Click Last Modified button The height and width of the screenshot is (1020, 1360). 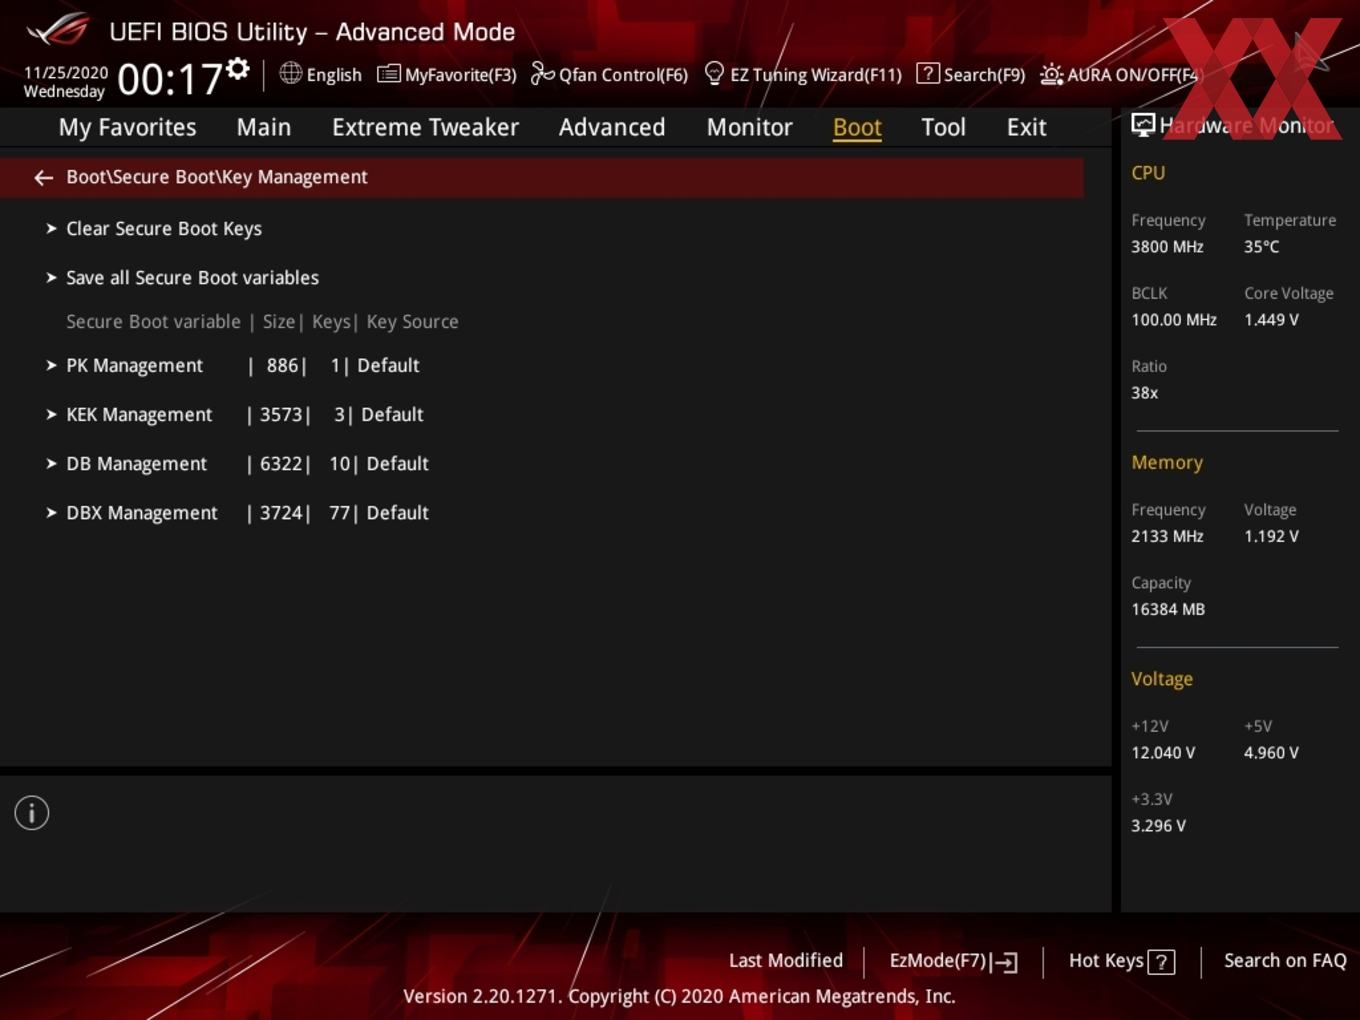coord(786,960)
